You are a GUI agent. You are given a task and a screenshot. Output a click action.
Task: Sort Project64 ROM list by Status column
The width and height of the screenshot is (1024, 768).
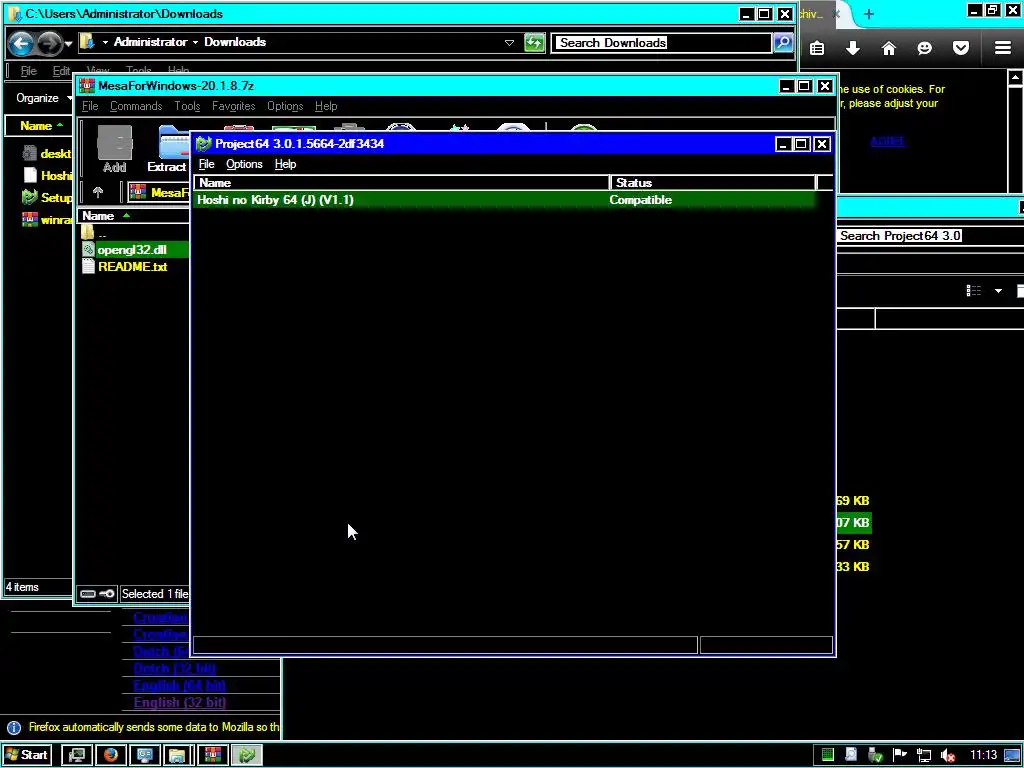[712, 183]
